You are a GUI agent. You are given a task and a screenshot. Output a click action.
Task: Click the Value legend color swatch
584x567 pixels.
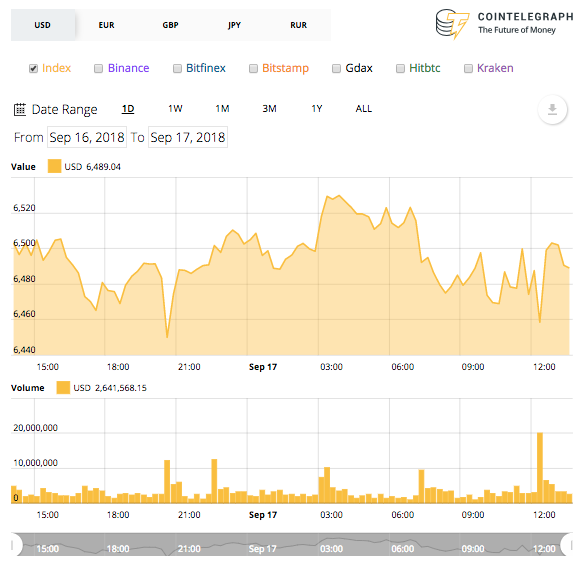coord(54,166)
